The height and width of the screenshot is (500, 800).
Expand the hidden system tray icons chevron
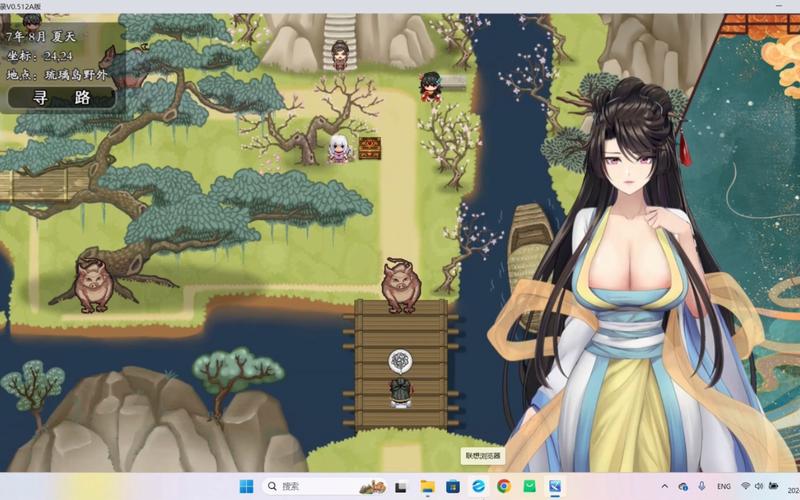tap(665, 486)
